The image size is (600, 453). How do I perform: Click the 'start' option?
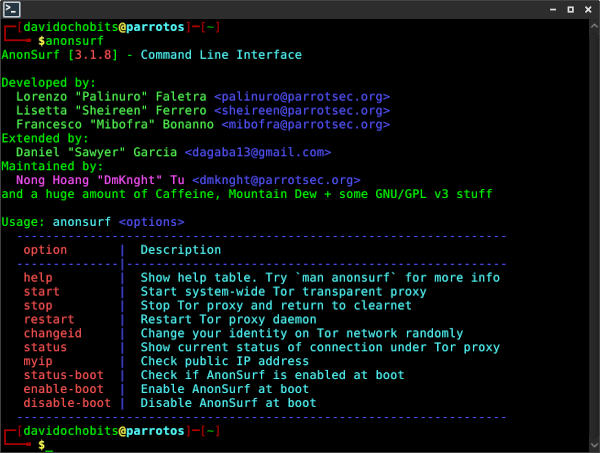(x=41, y=292)
